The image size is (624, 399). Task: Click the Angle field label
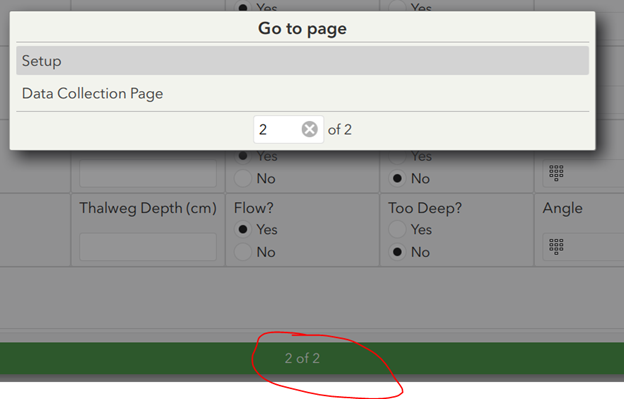[x=562, y=208]
